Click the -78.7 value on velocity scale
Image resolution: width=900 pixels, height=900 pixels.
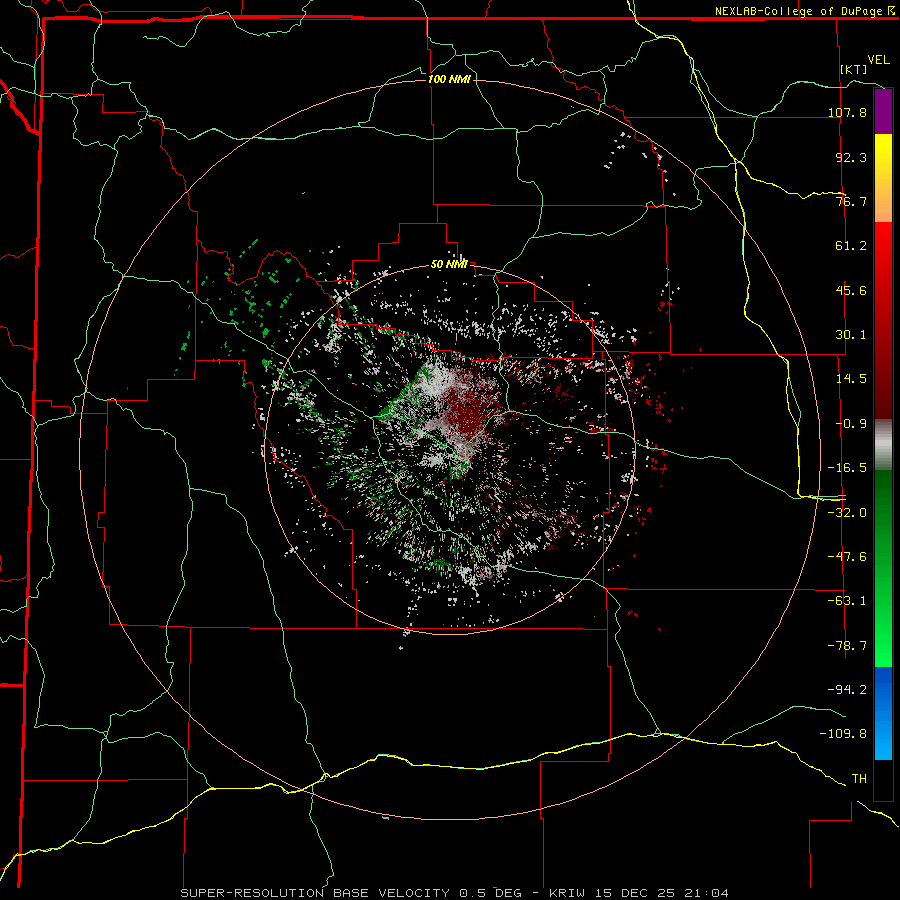click(x=847, y=645)
